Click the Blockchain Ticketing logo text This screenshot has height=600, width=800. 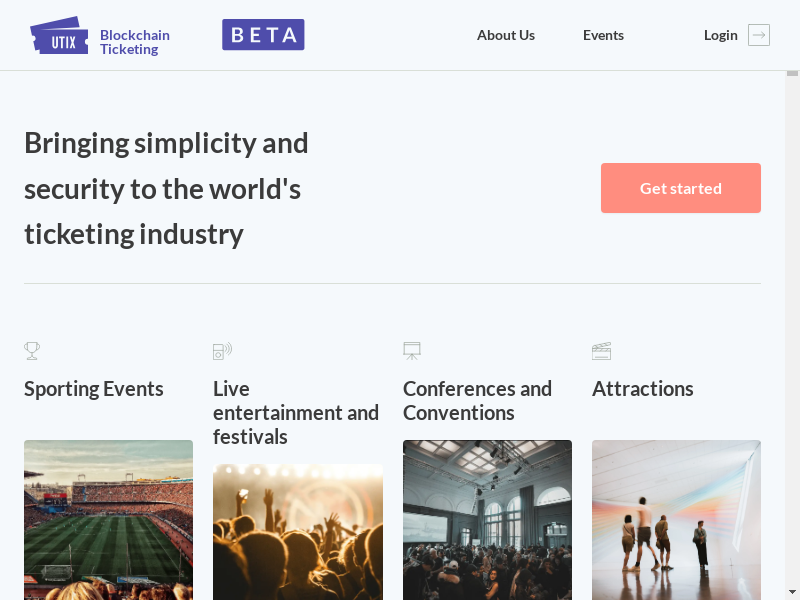135,42
